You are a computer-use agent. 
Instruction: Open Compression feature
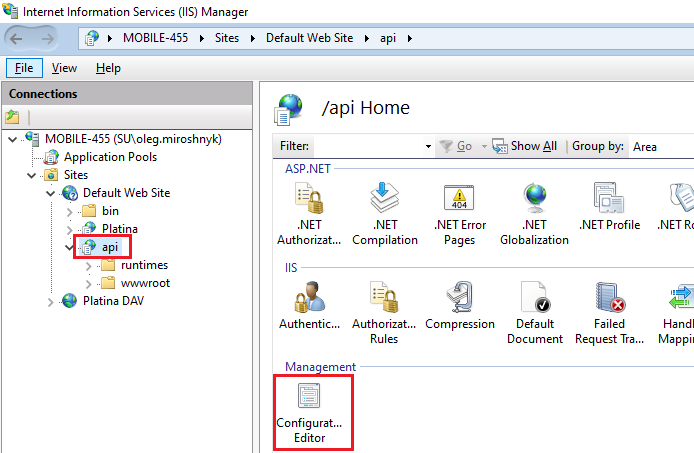[459, 306]
